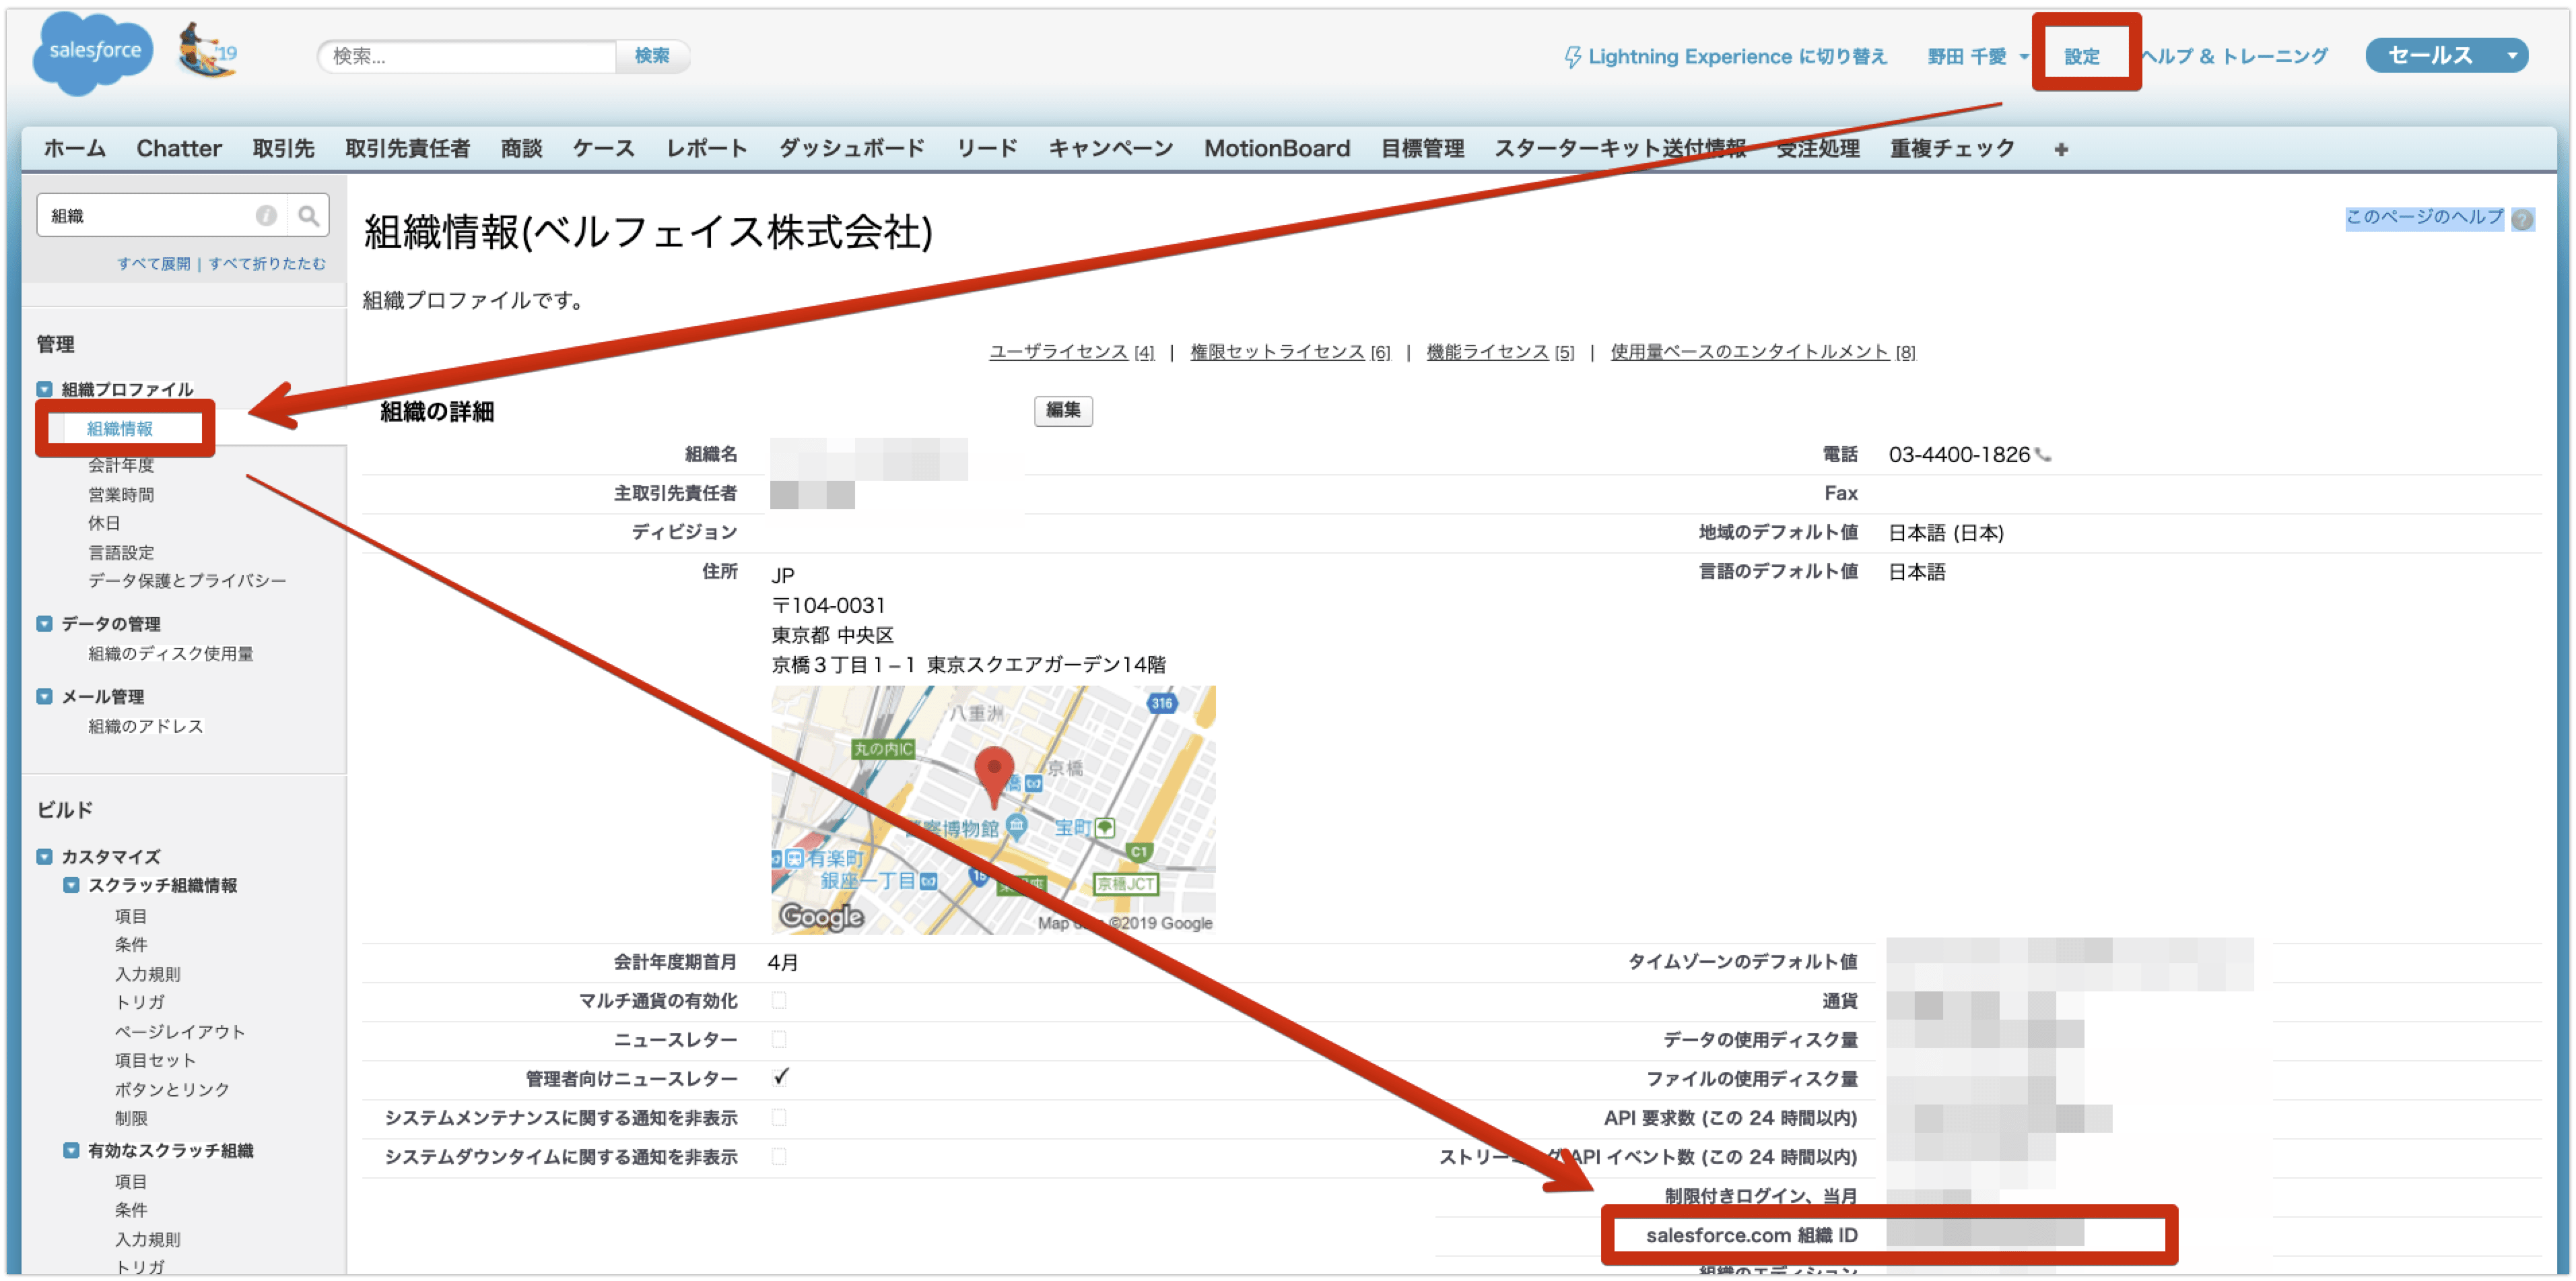This screenshot has height=1281, width=2576.
Task: Click the phone icon next to 03-4400-1826
Action: (x=2044, y=455)
